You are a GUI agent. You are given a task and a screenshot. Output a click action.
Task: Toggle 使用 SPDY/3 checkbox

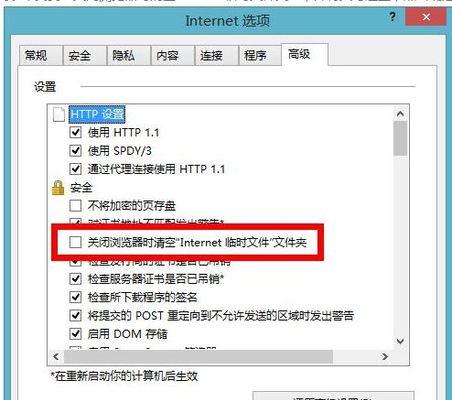[x=76, y=151]
